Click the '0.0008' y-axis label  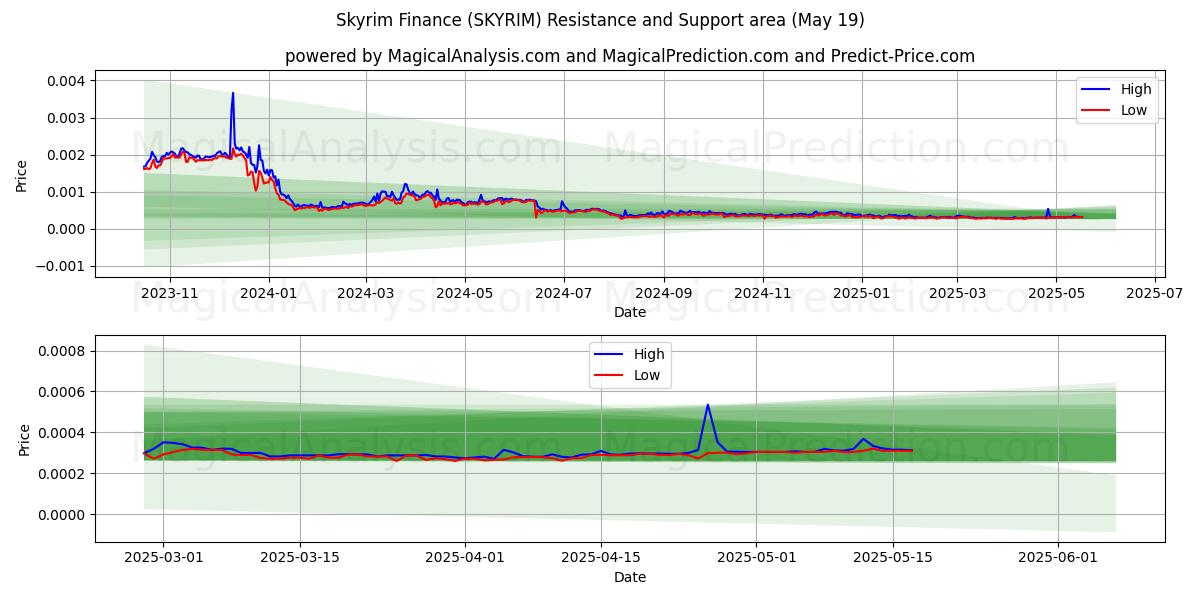64,351
